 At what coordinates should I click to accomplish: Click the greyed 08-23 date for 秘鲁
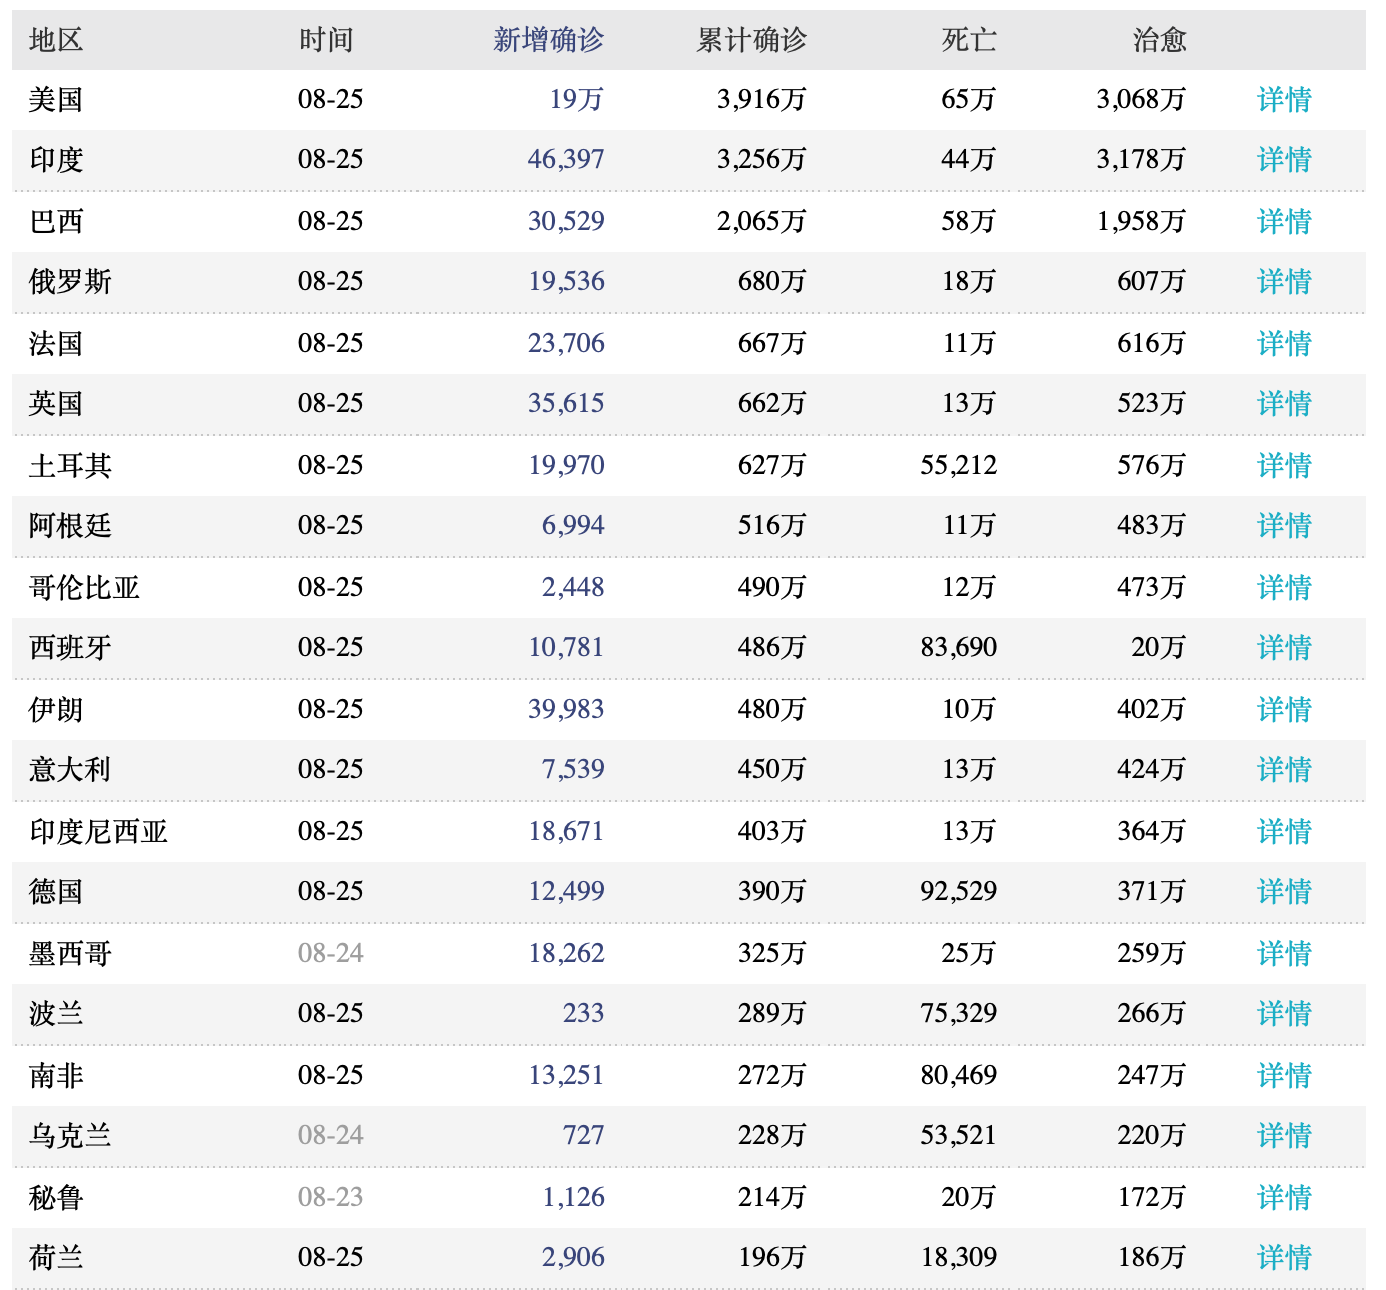(x=330, y=1197)
